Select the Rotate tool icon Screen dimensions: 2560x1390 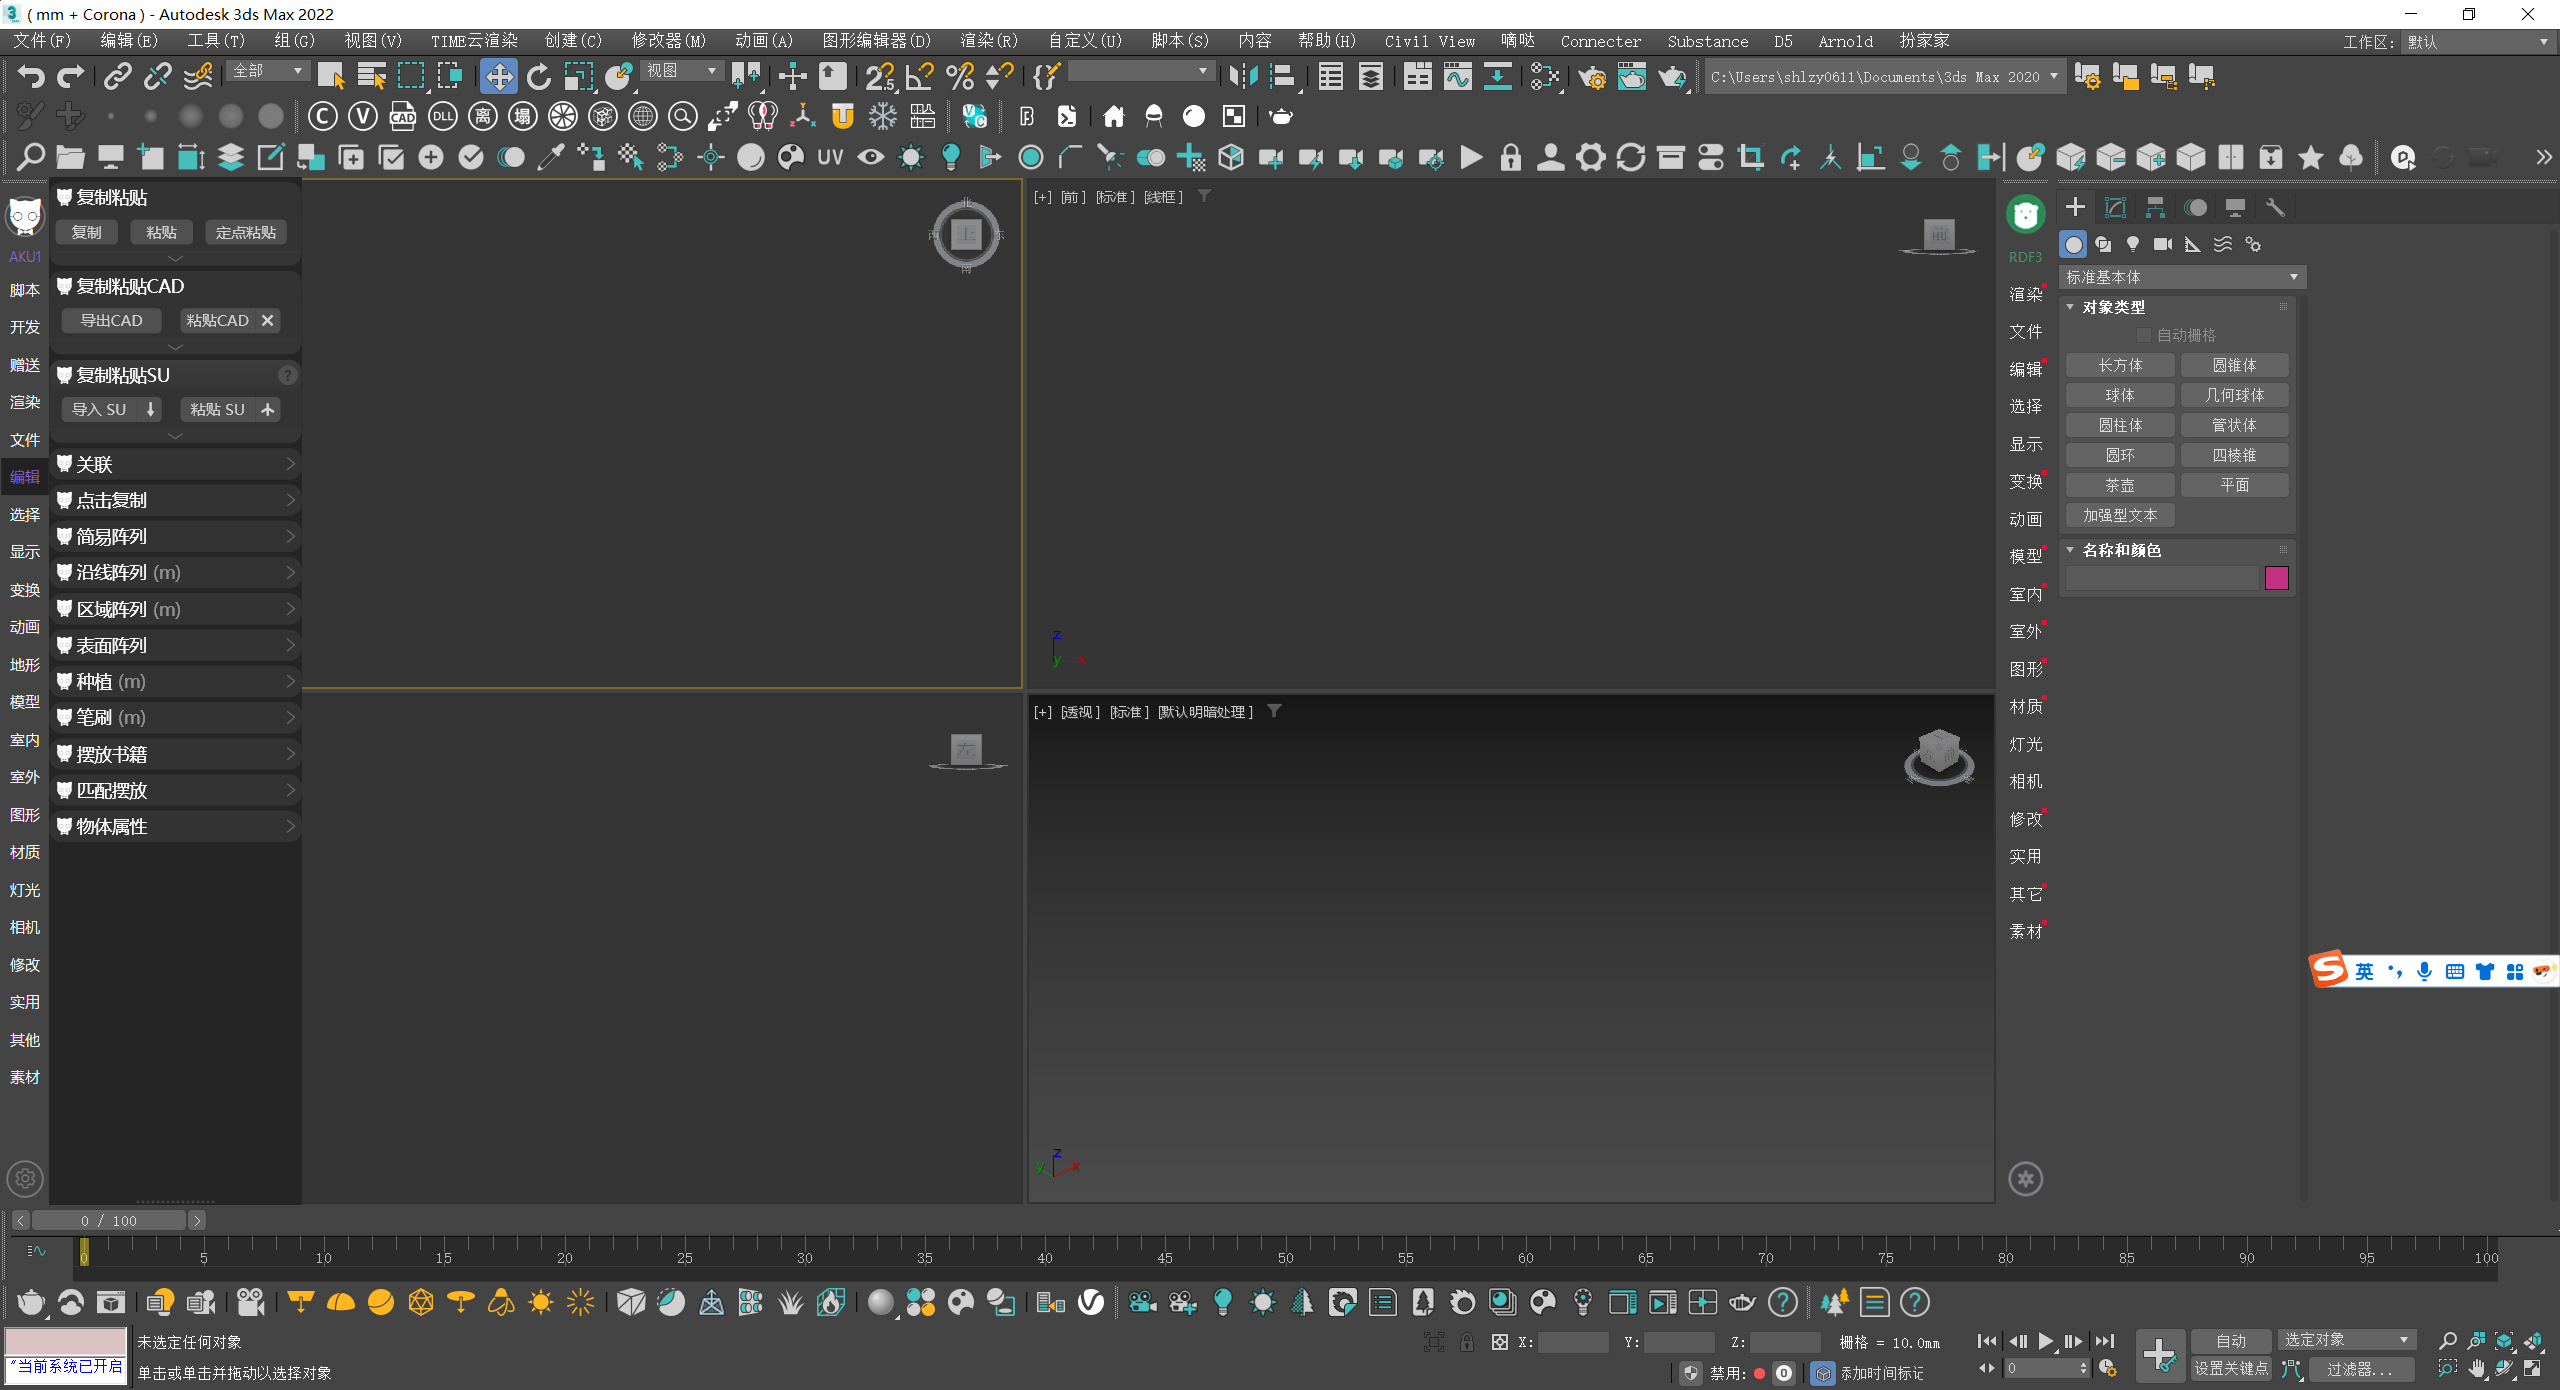[539, 77]
